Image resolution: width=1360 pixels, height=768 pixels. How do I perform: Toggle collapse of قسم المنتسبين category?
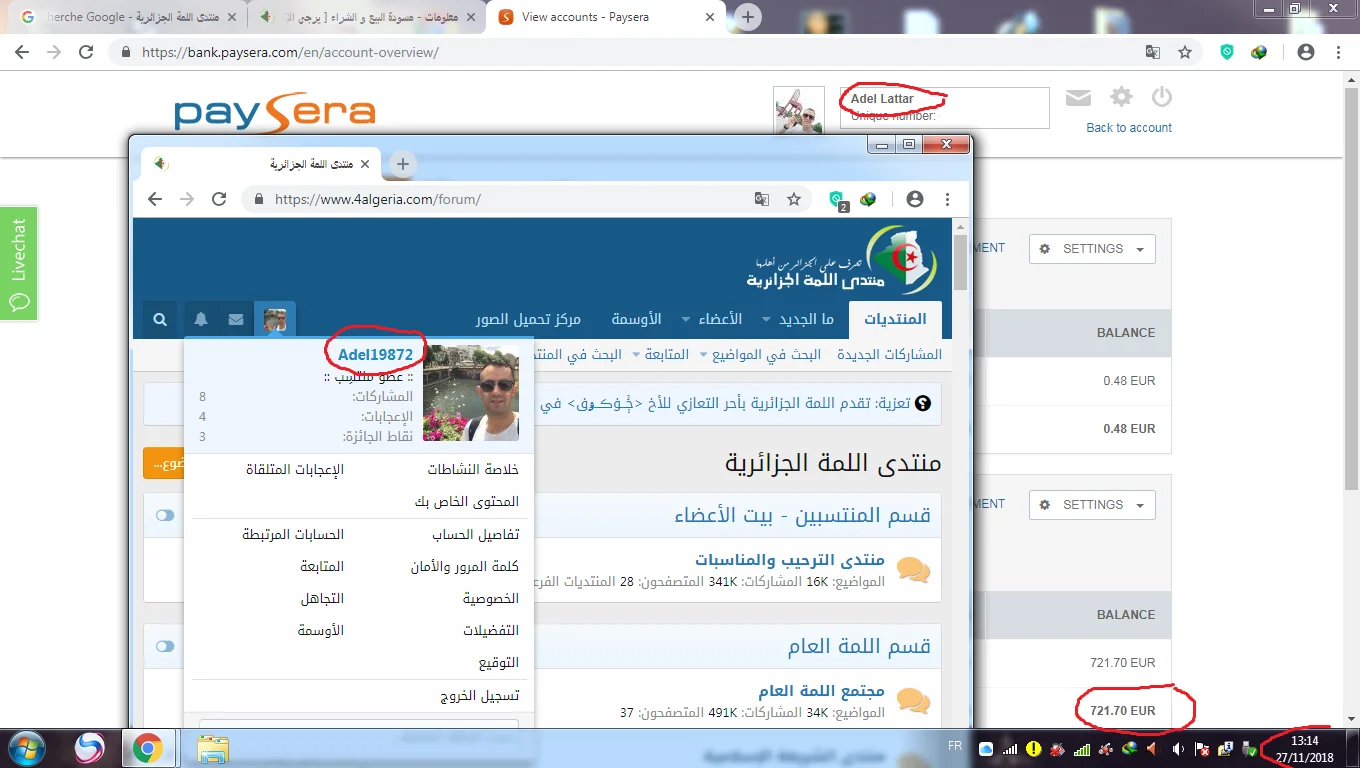165,515
